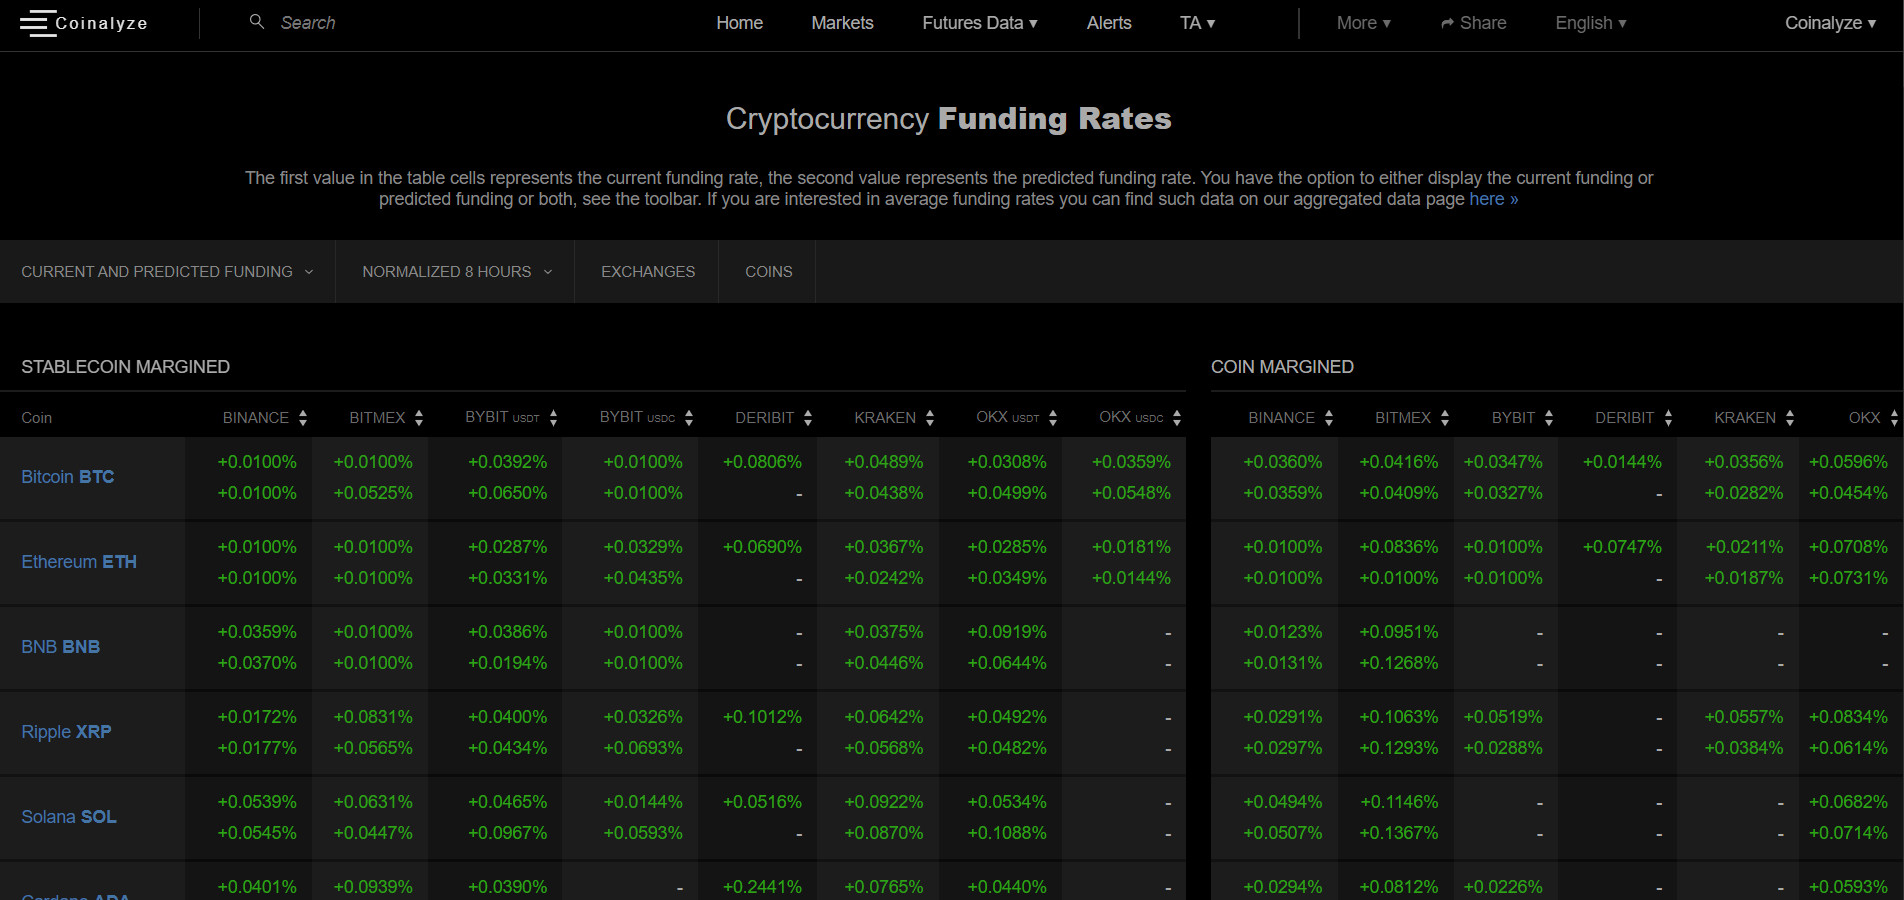This screenshot has width=1904, height=900.
Task: Sort stablecoin DERIBIT column
Action: pos(808,418)
